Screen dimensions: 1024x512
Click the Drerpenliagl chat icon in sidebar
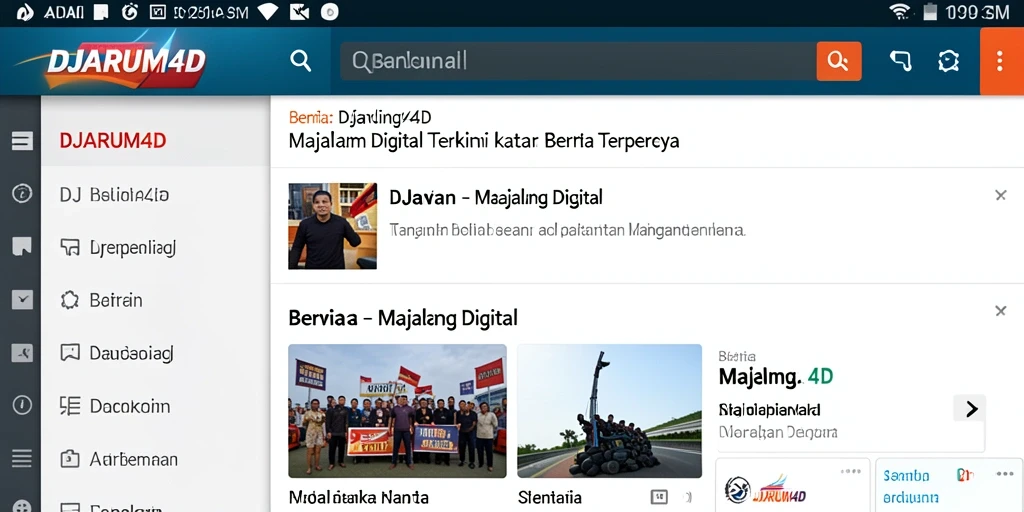(x=69, y=247)
